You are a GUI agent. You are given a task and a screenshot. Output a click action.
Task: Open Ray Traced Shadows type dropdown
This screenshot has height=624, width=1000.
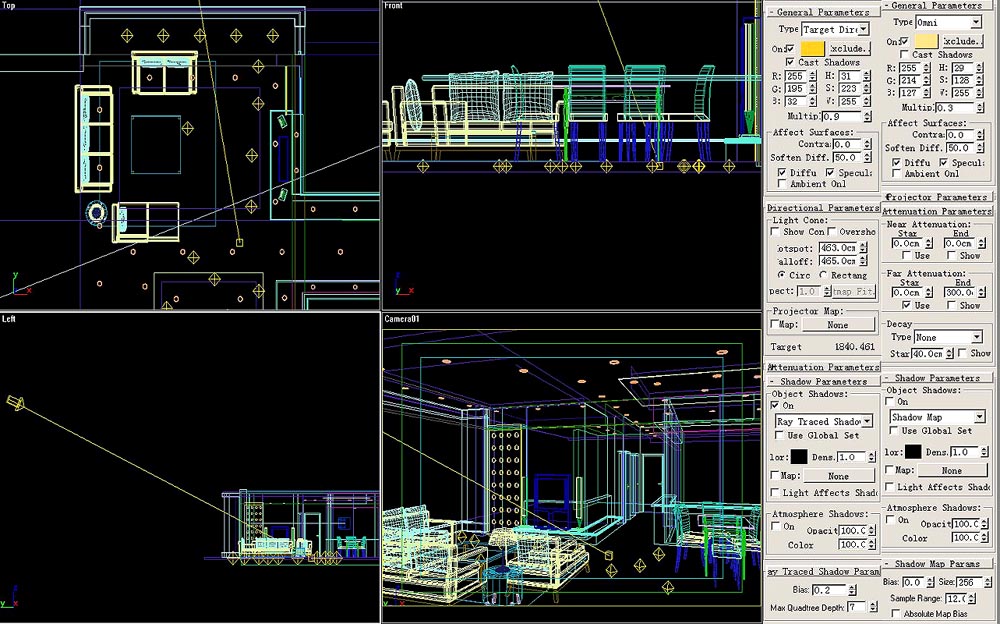point(824,421)
